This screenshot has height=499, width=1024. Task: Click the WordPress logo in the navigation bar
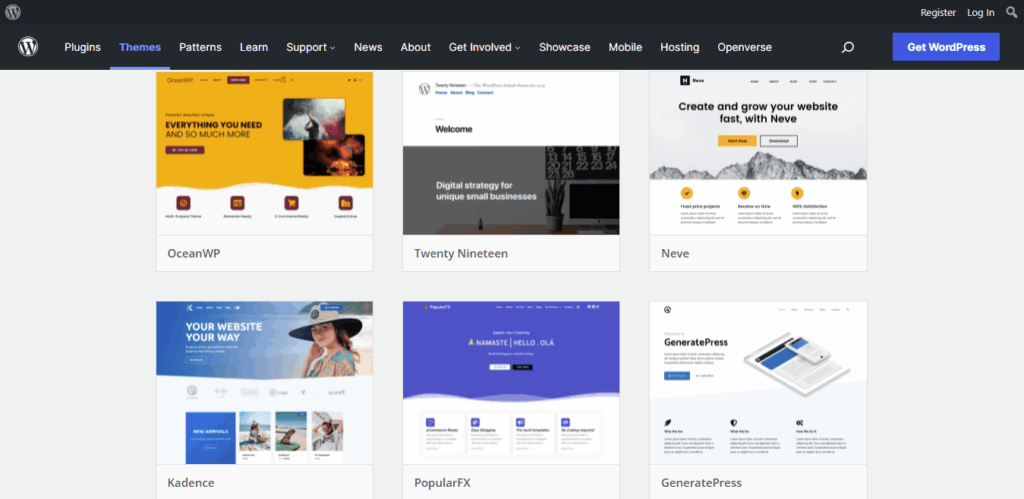pyautogui.click(x=28, y=47)
